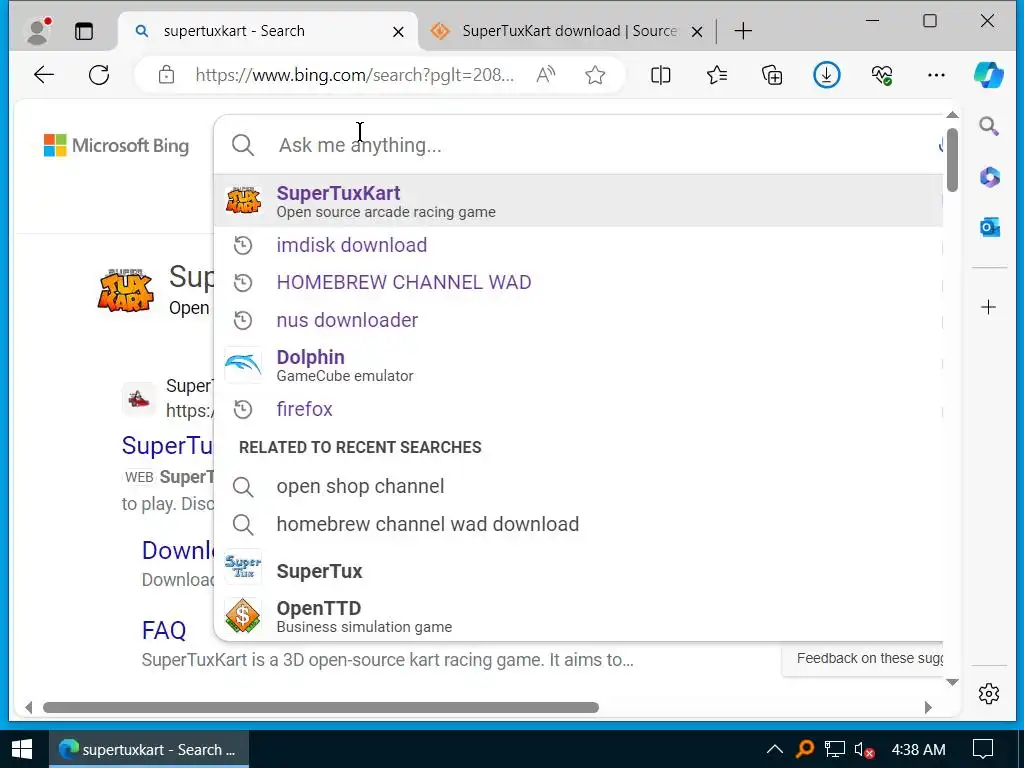Toggle split screen view
Image resolution: width=1024 pixels, height=768 pixels.
(660, 75)
